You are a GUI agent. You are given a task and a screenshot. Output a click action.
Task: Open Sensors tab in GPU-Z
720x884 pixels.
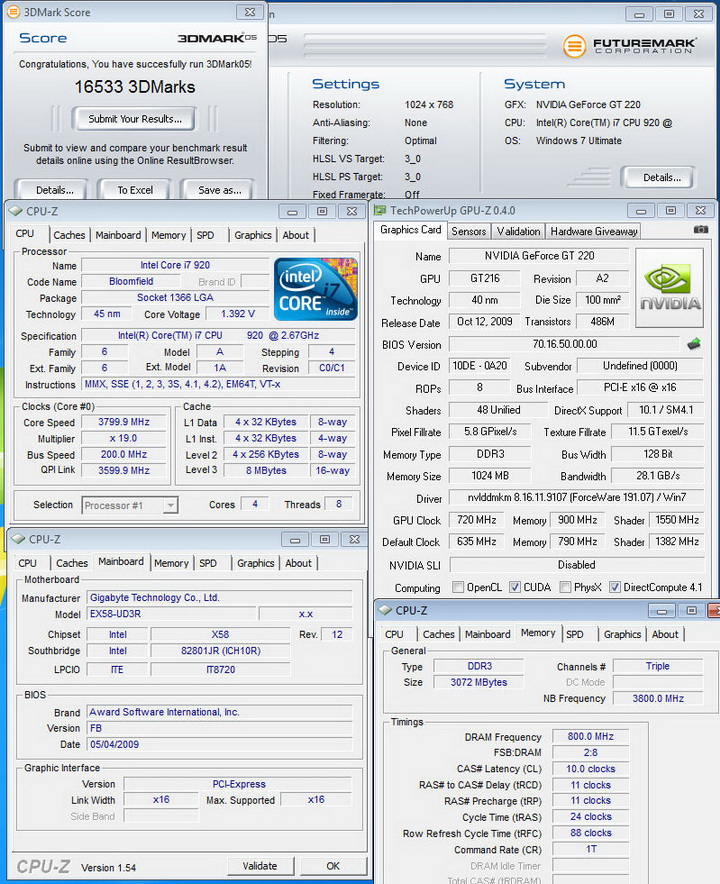click(469, 231)
